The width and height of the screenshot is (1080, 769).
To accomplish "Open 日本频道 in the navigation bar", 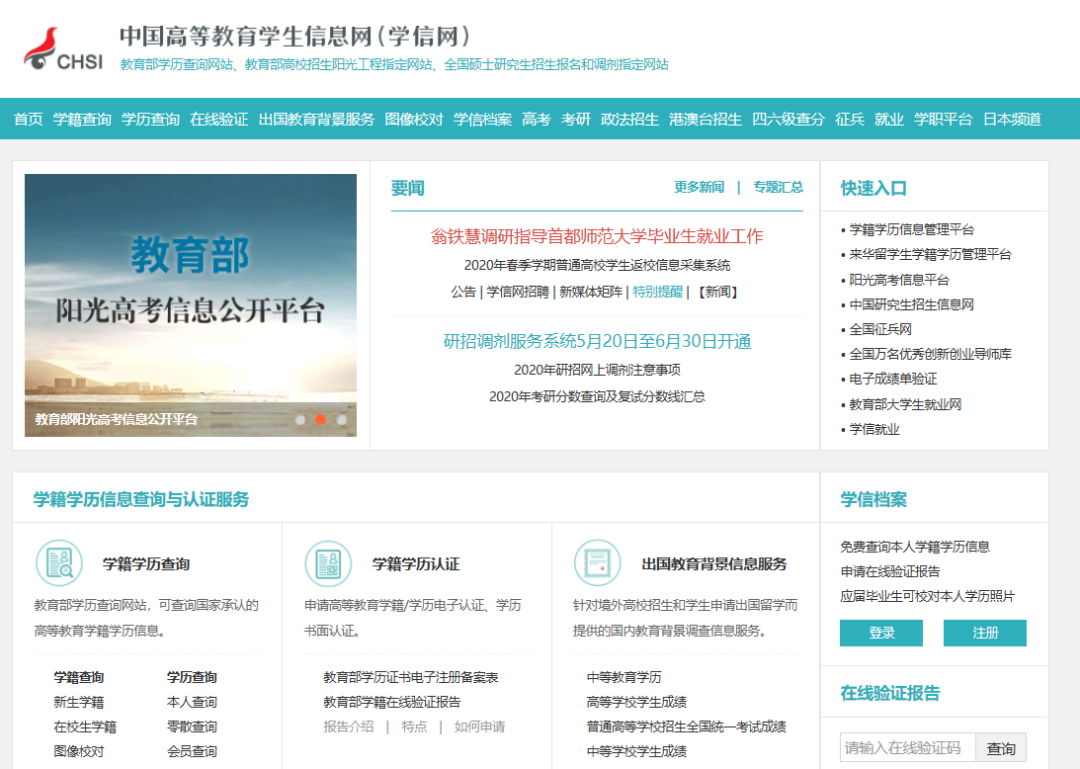I will pyautogui.click(x=1011, y=119).
